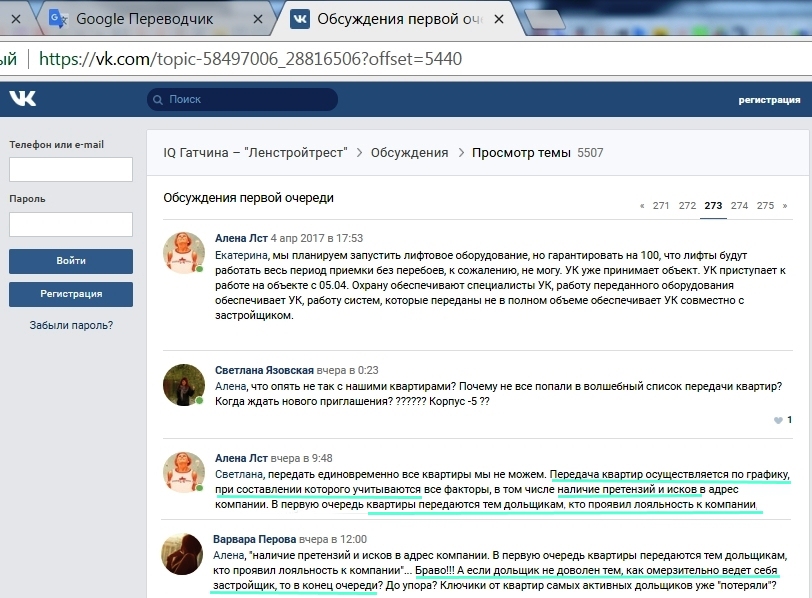Open the Забыли пароль? link

[71, 325]
